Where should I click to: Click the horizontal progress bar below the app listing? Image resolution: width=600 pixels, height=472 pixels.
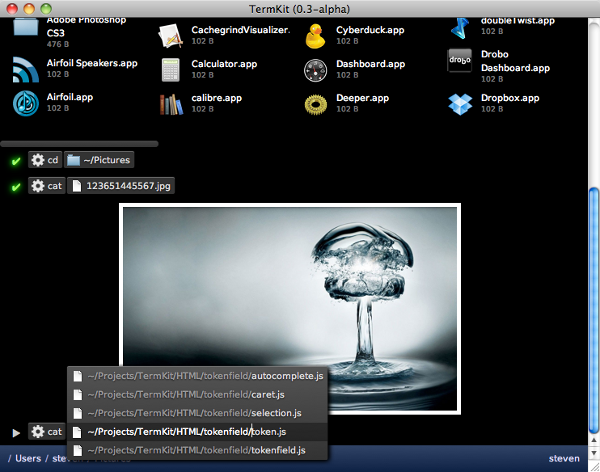point(79,144)
